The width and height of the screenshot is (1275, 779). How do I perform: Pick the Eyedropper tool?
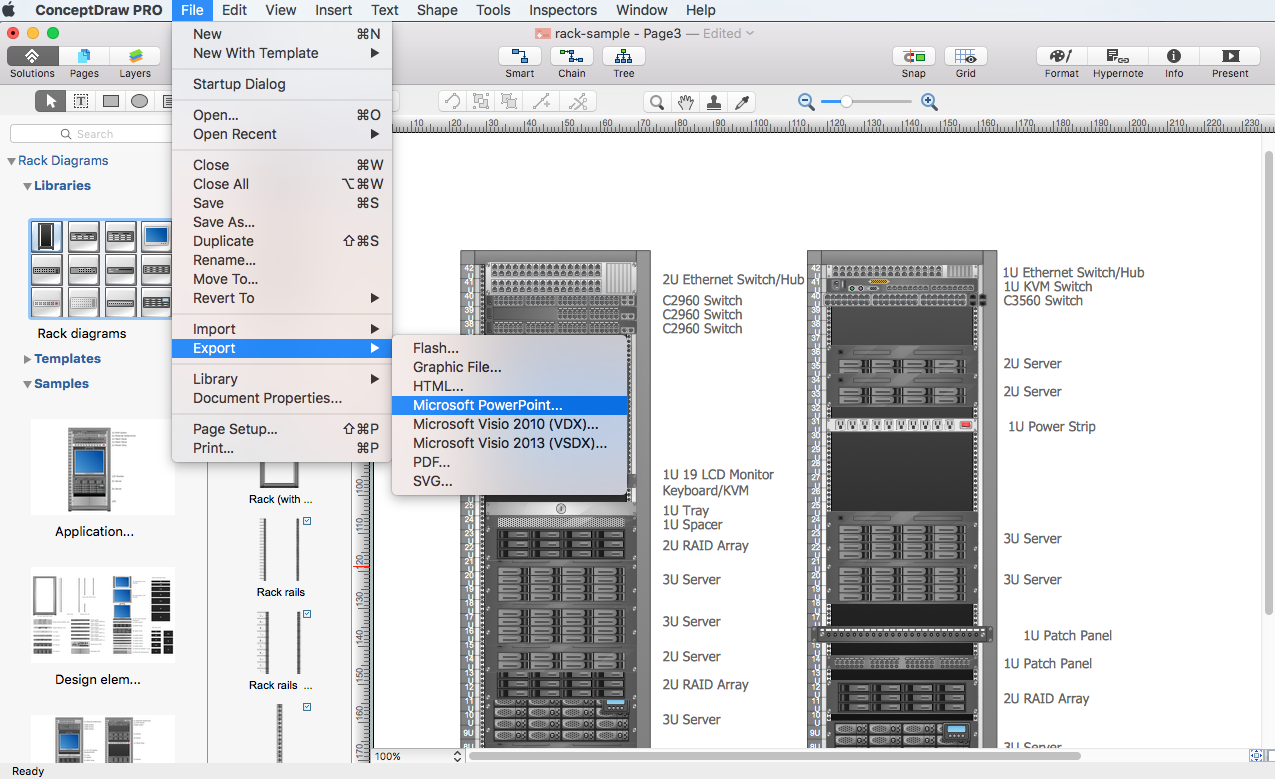click(x=741, y=102)
